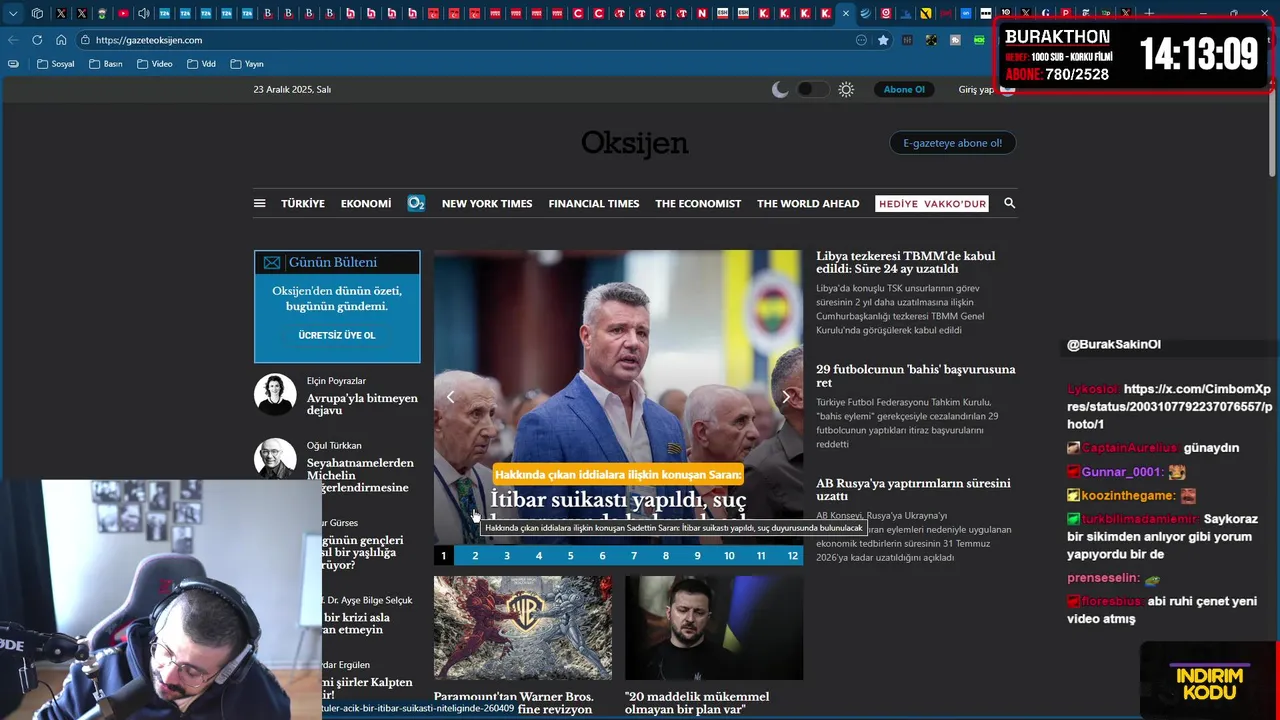Open Warner Bros. article thumbnail
The height and width of the screenshot is (720, 1280).
tap(523, 628)
